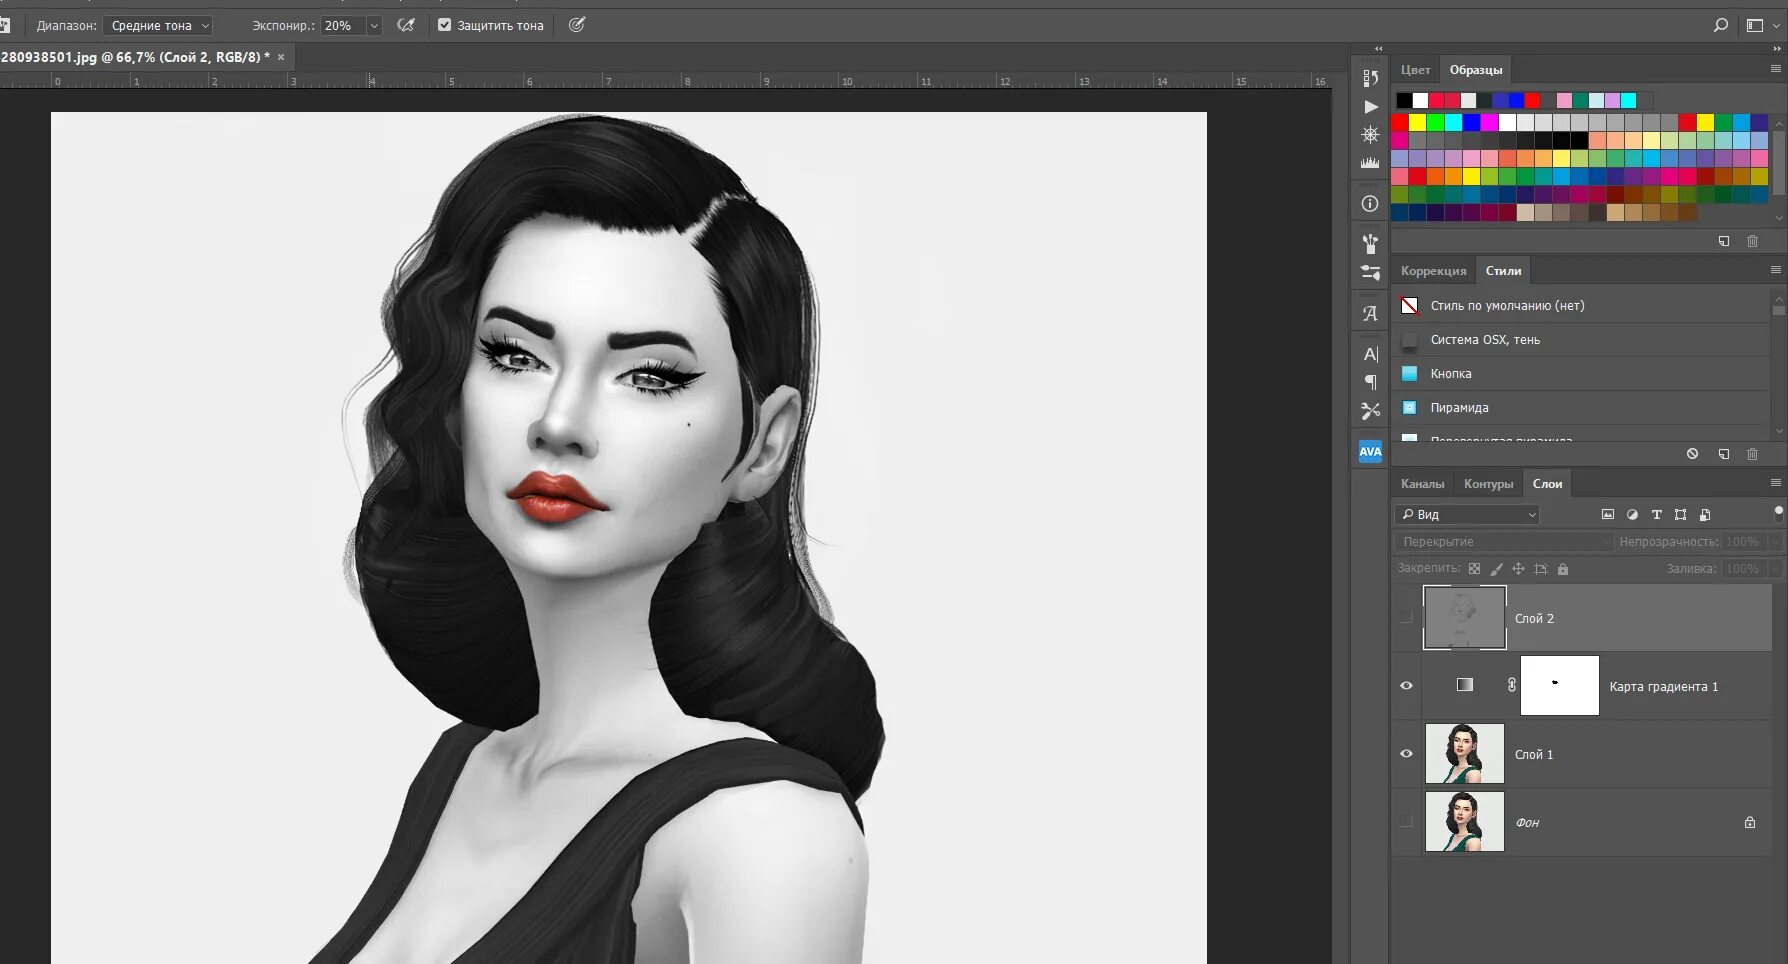Image resolution: width=1788 pixels, height=964 pixels.
Task: Filter layers by smart object icon
Action: [x=1705, y=514]
